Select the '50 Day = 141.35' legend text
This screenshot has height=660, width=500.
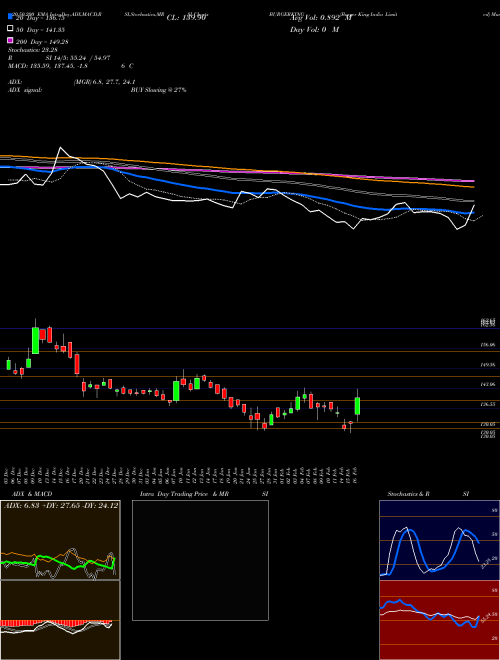[41, 30]
